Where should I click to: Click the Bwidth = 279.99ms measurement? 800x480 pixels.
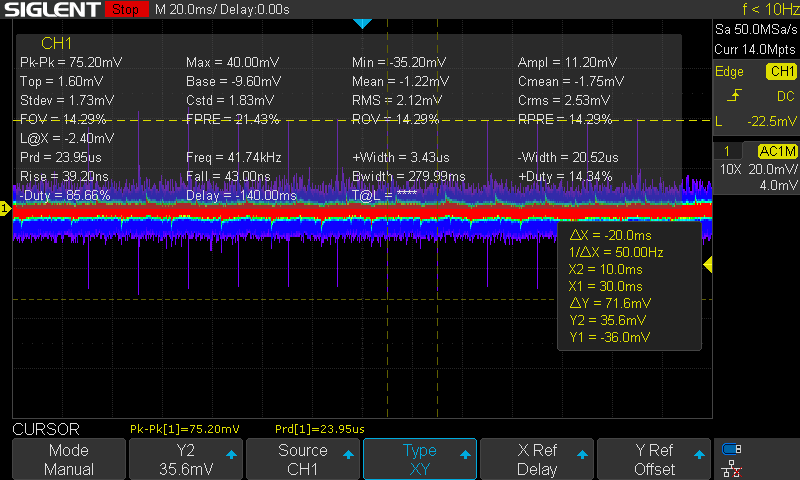pos(409,176)
